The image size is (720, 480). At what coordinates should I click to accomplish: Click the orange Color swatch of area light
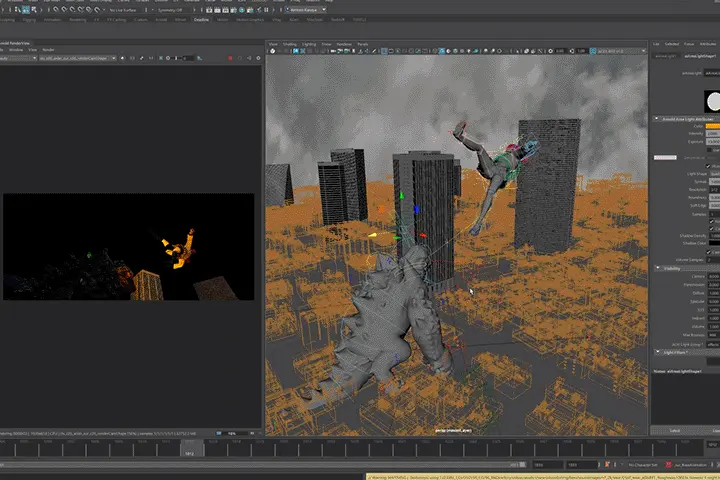[713, 126]
